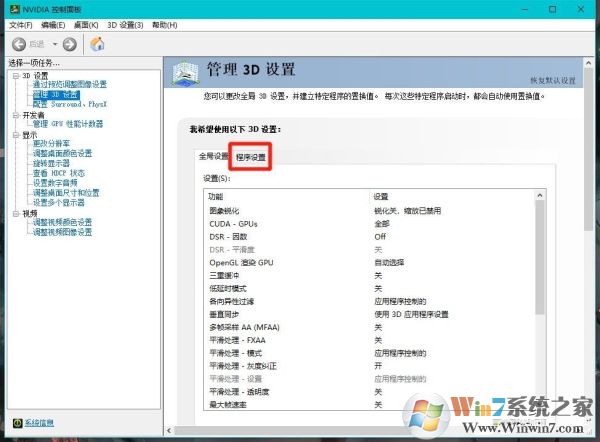Open the 桌面(K) menu
Image resolution: width=600 pixels, height=442 pixels.
click(x=86, y=25)
